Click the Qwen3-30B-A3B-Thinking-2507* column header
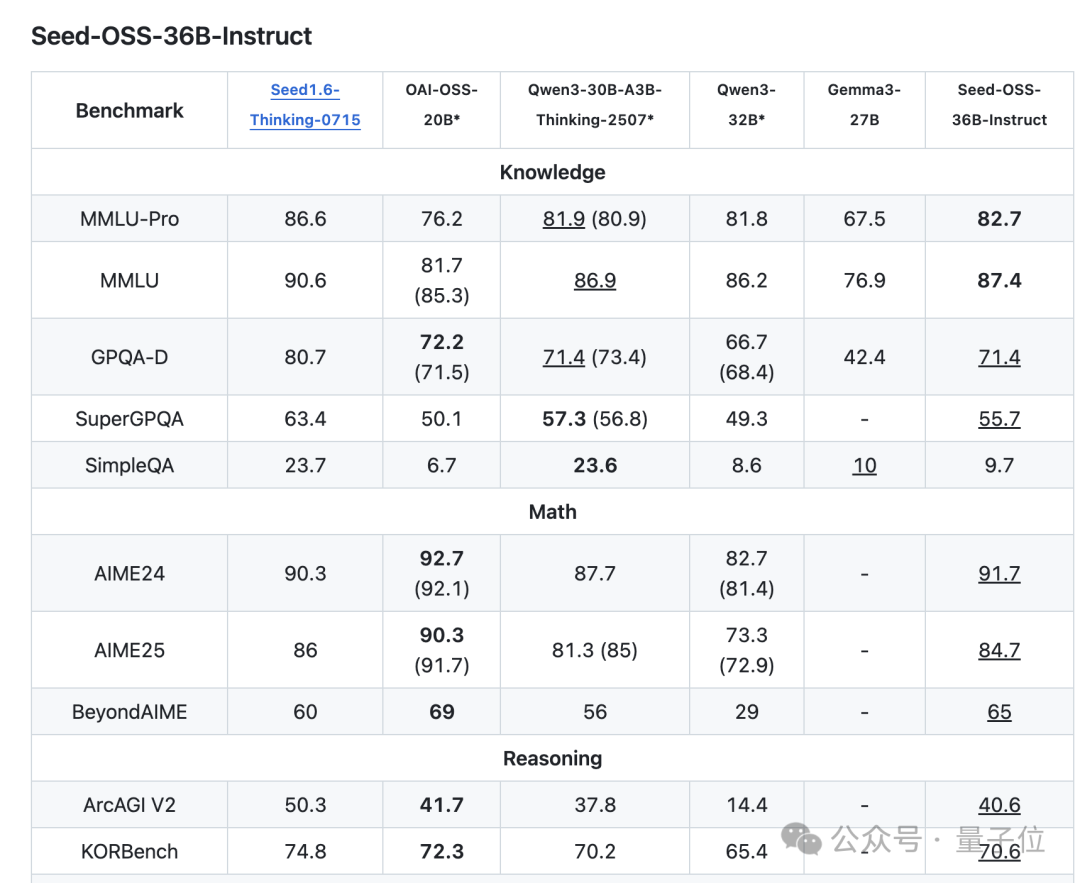Viewport: 1080px width, 883px height. 595,105
